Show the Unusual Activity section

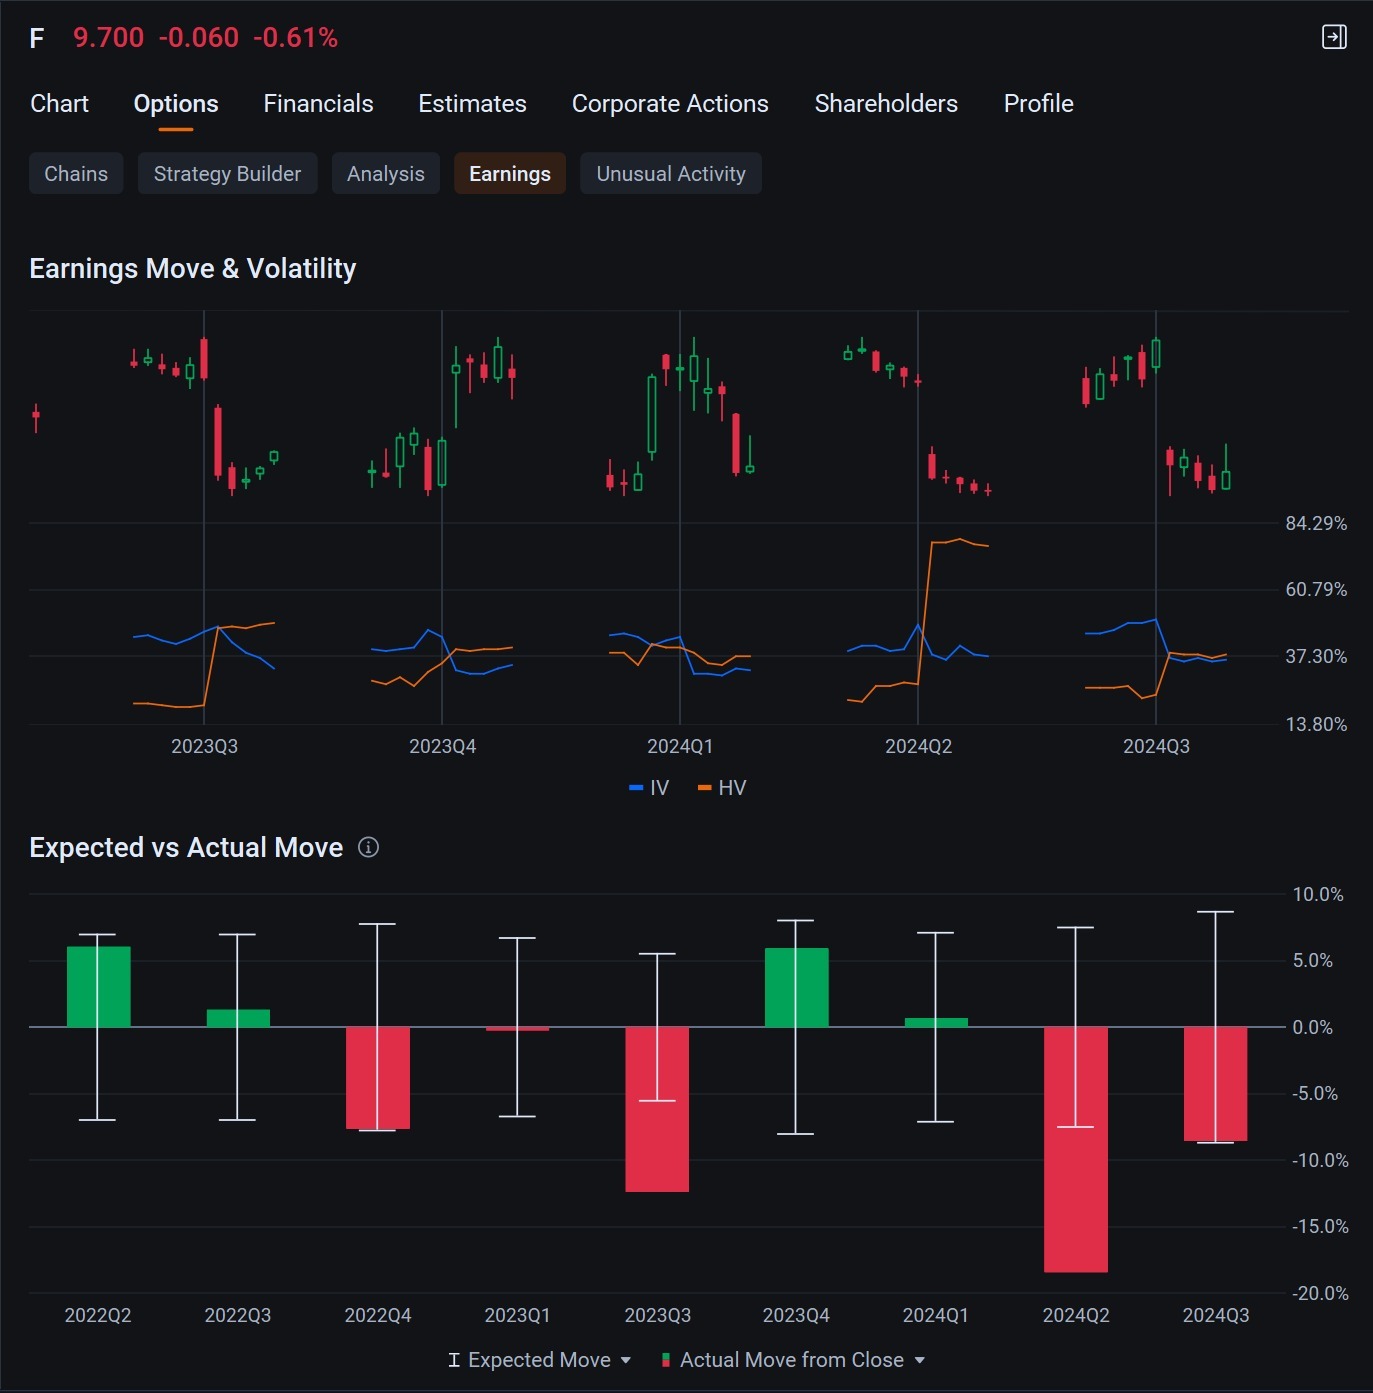pos(671,174)
